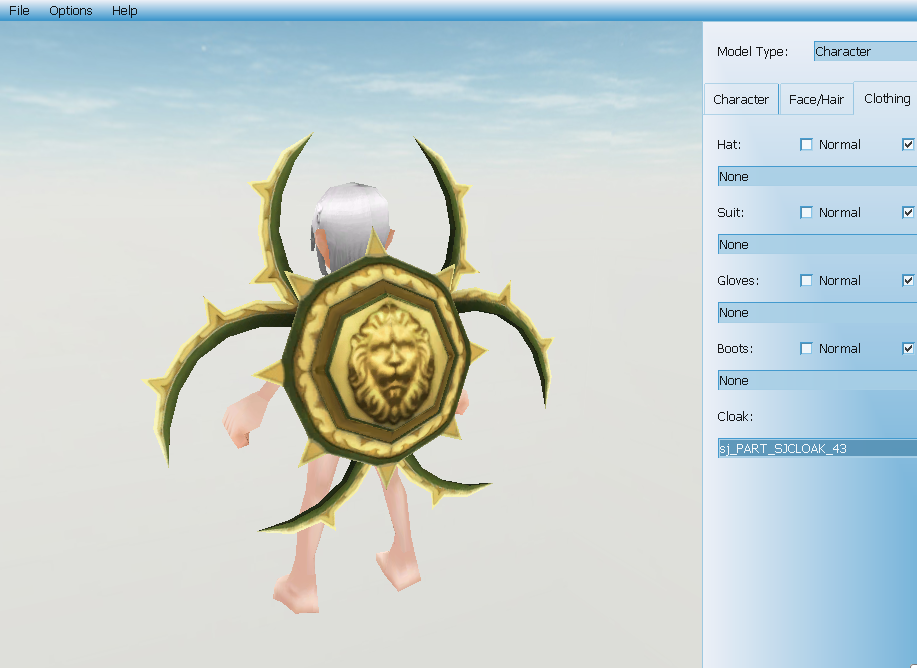Uncheck the checked box right of Hat Normal
Screen dimensions: 917x668
tap(909, 144)
